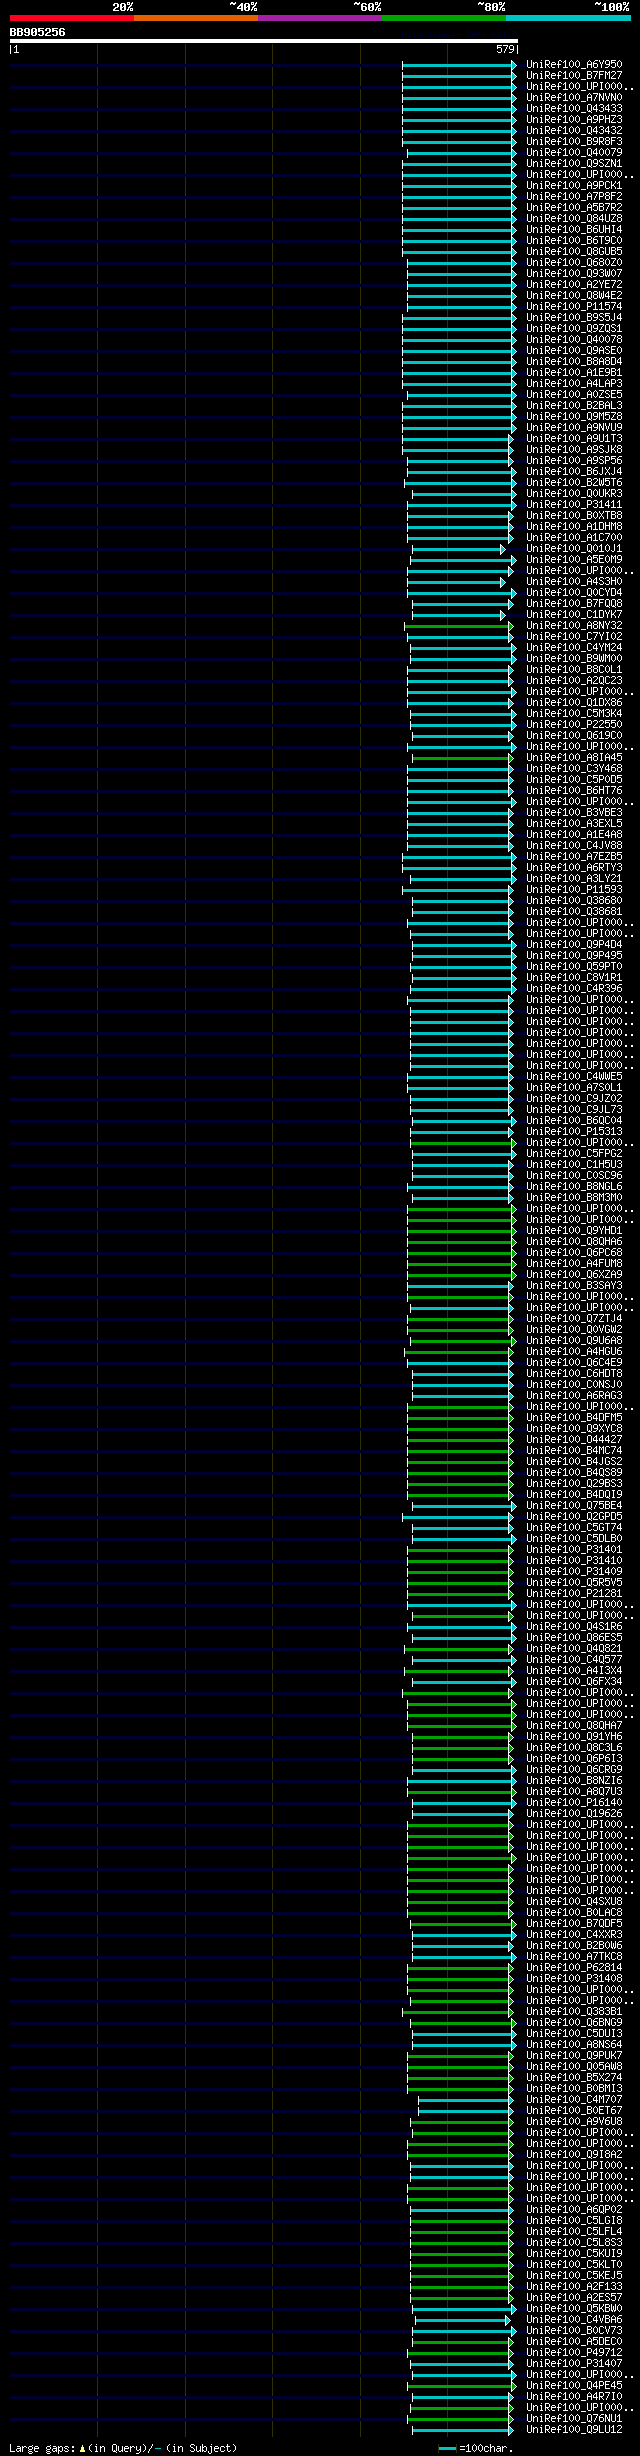Open the UniRef100_B2BAL3 entry
The height and width of the screenshot is (2456, 640).
[x=574, y=406]
